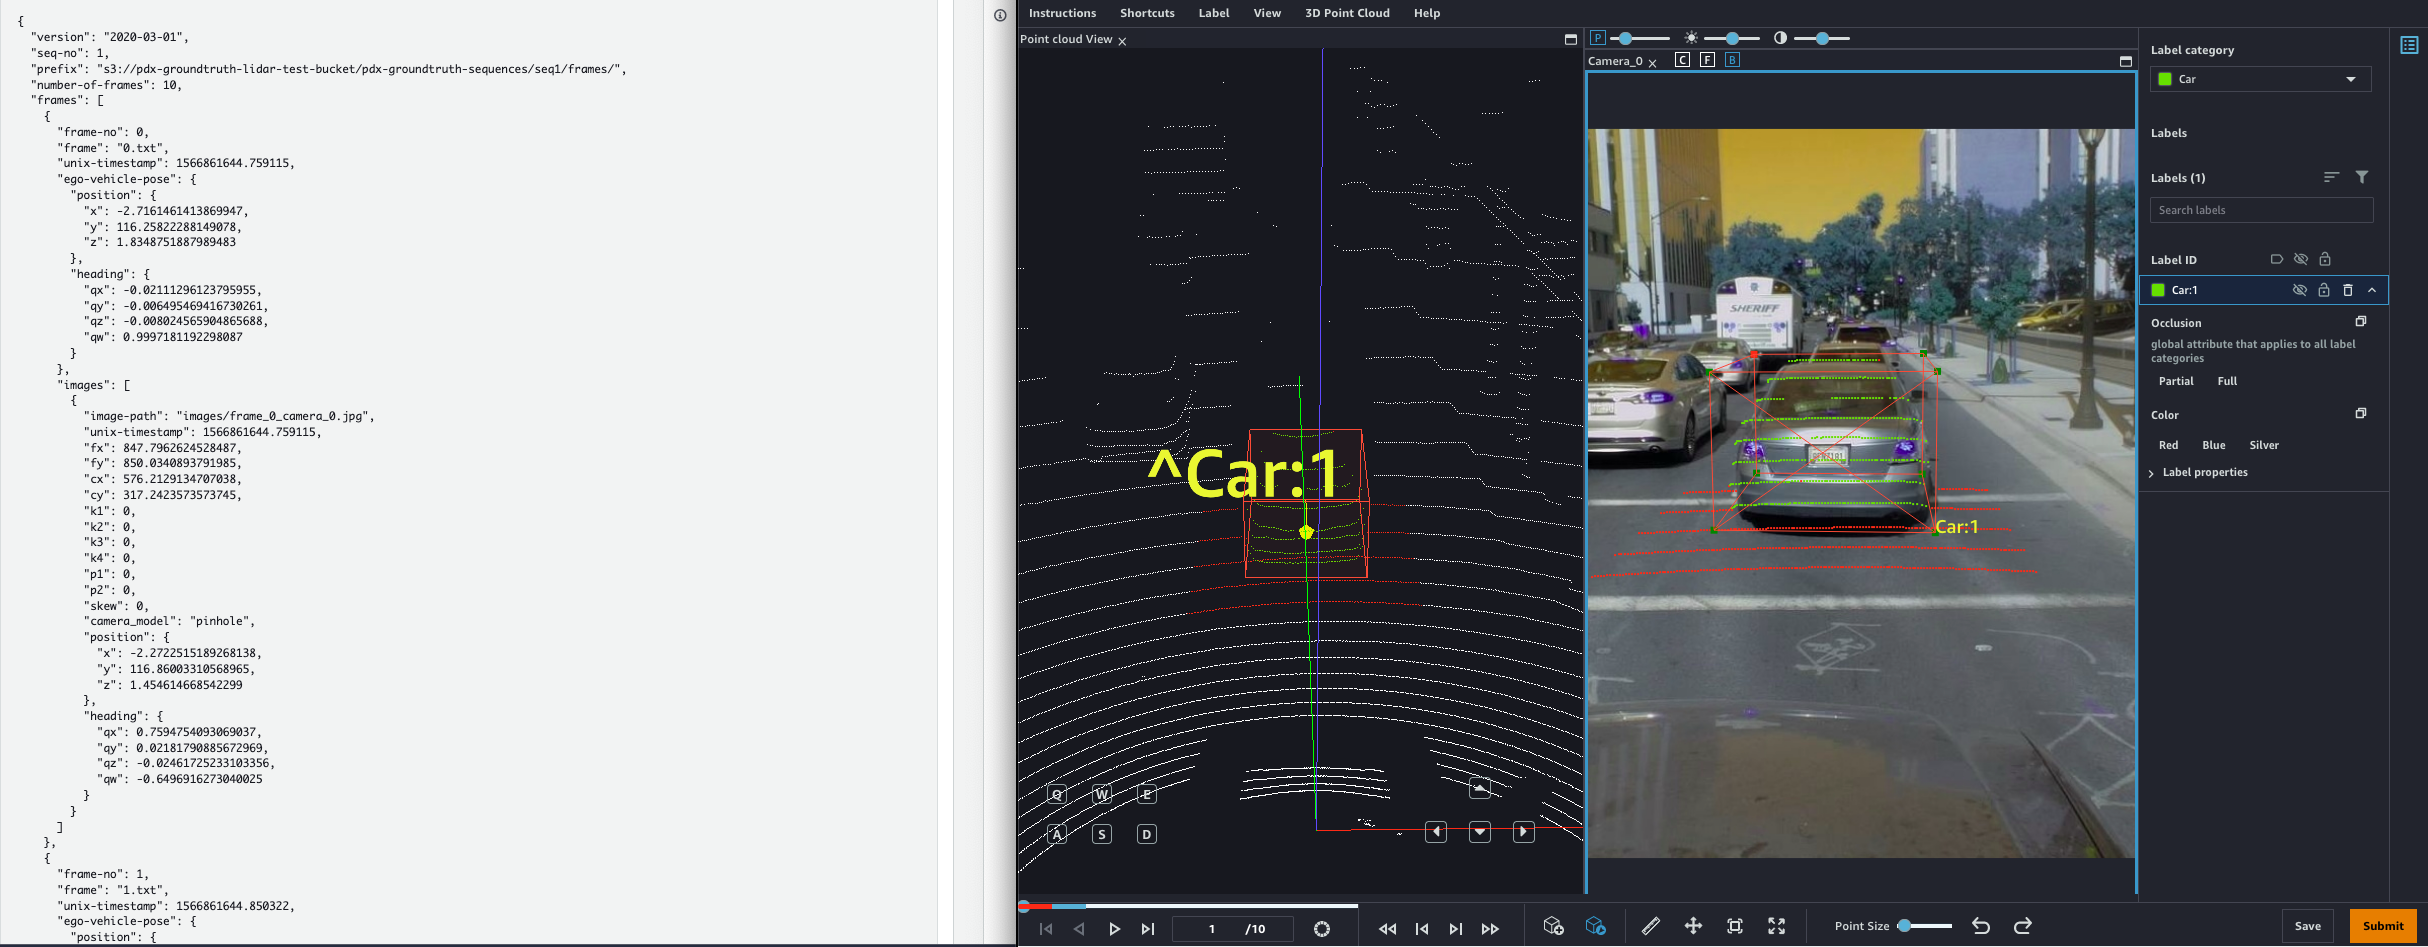Open the 3D Point Cloud menu
The width and height of the screenshot is (2428, 947).
[1346, 13]
